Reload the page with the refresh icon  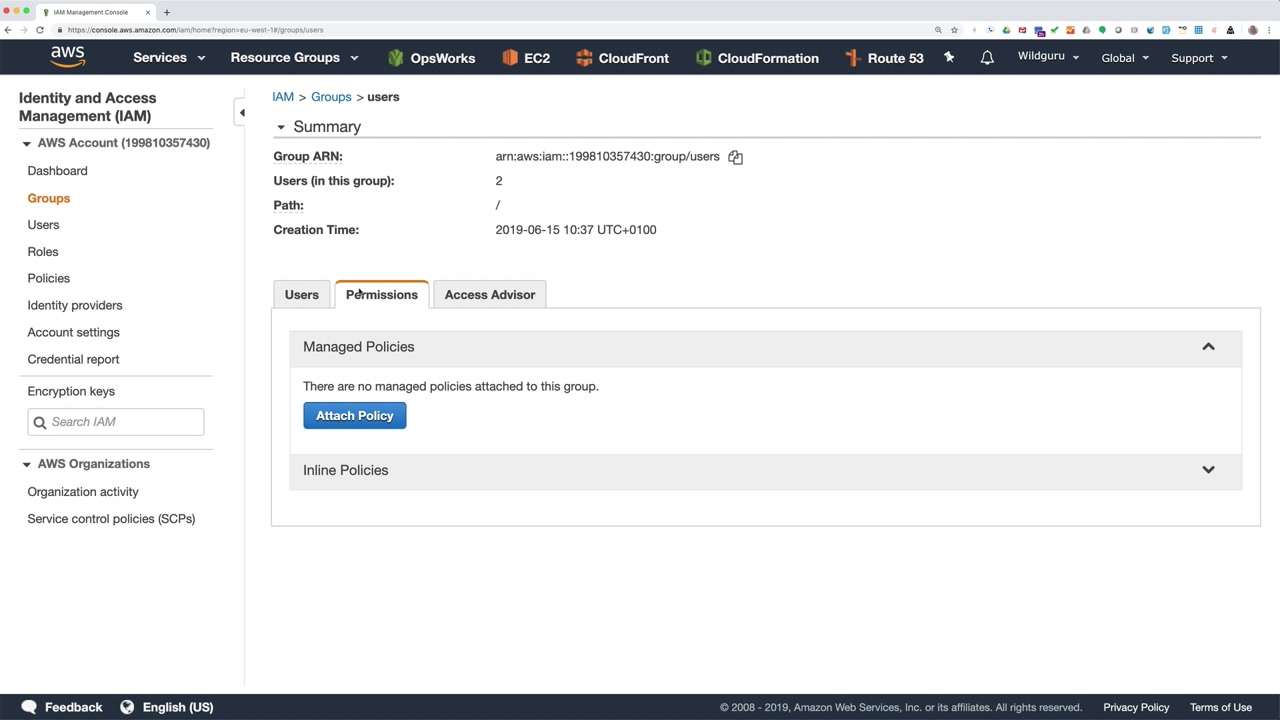click(x=40, y=30)
